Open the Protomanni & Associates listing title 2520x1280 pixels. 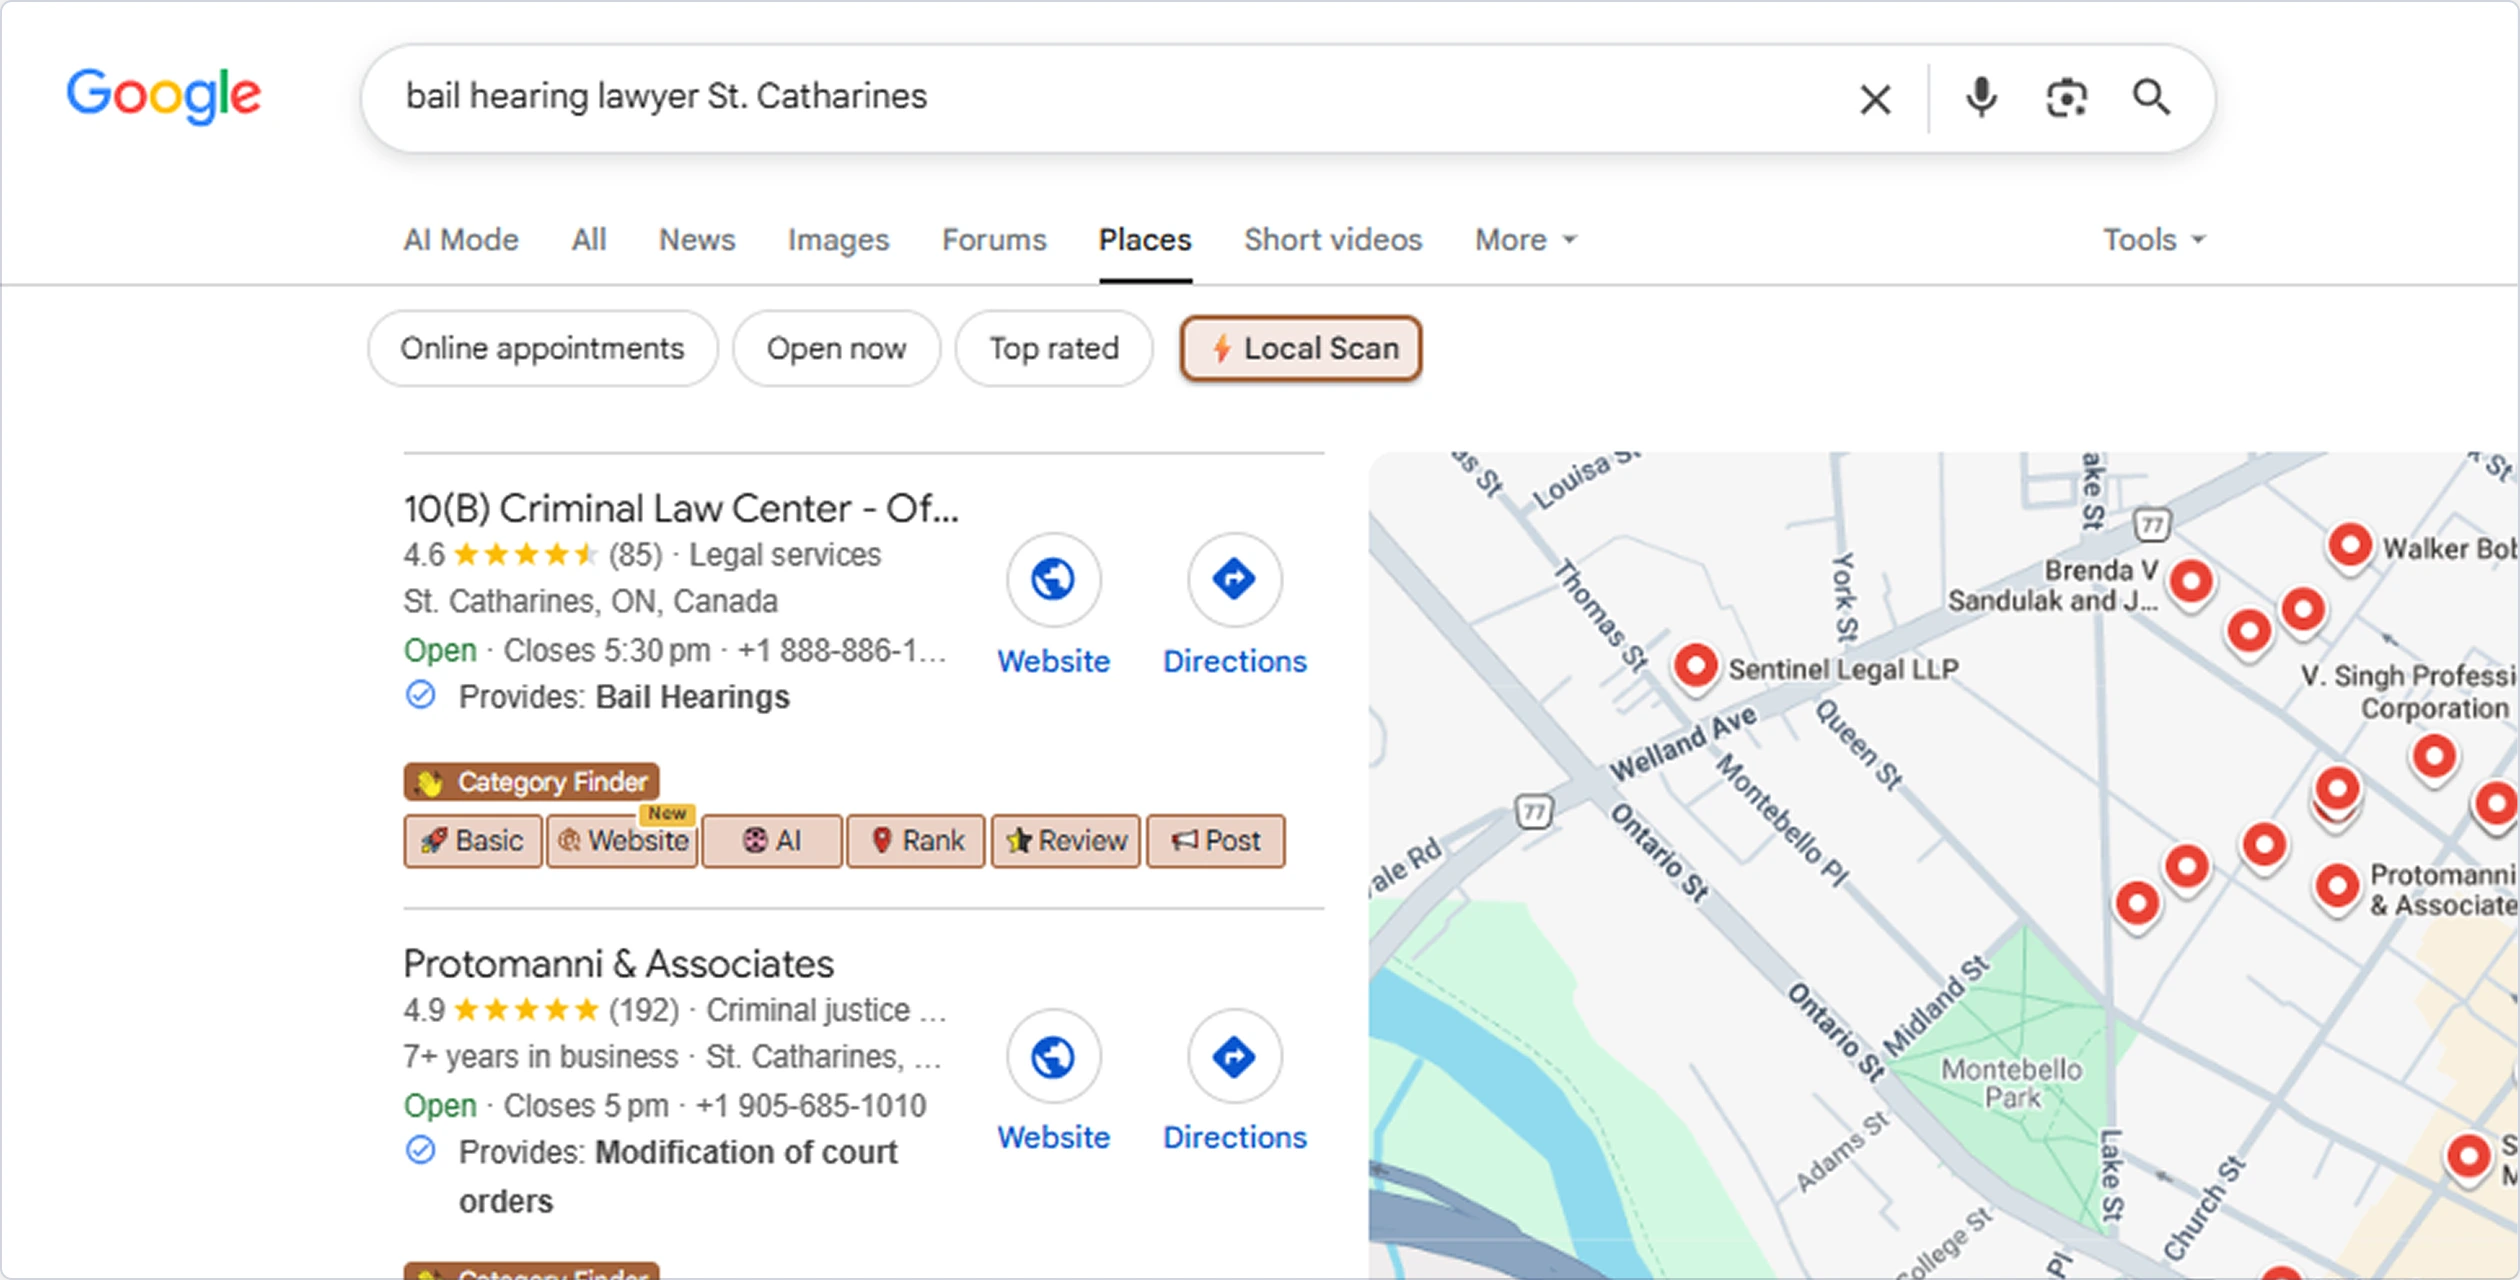point(618,964)
